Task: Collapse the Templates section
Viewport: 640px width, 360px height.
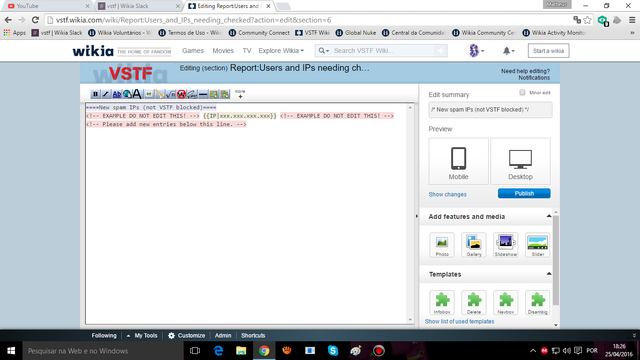Action: pyautogui.click(x=549, y=273)
